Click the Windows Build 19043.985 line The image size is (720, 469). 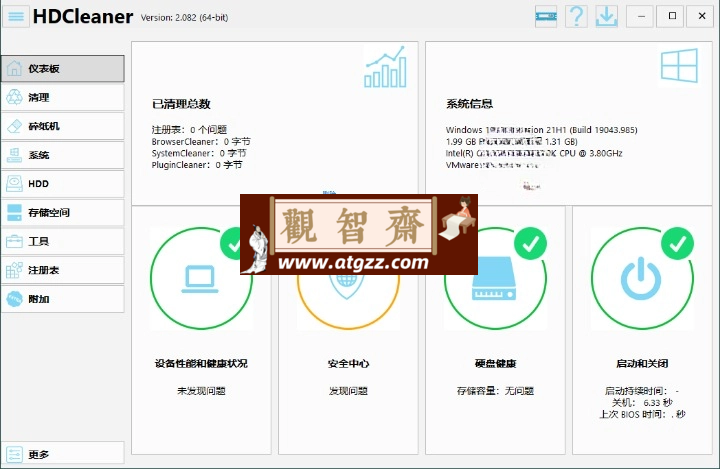pos(541,130)
